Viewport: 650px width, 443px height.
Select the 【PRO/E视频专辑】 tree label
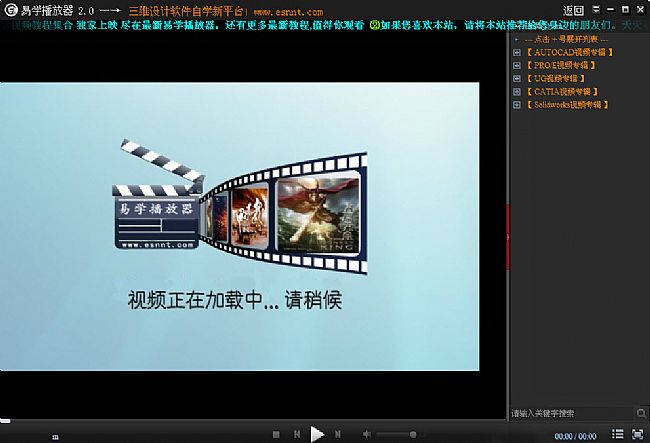(561, 65)
